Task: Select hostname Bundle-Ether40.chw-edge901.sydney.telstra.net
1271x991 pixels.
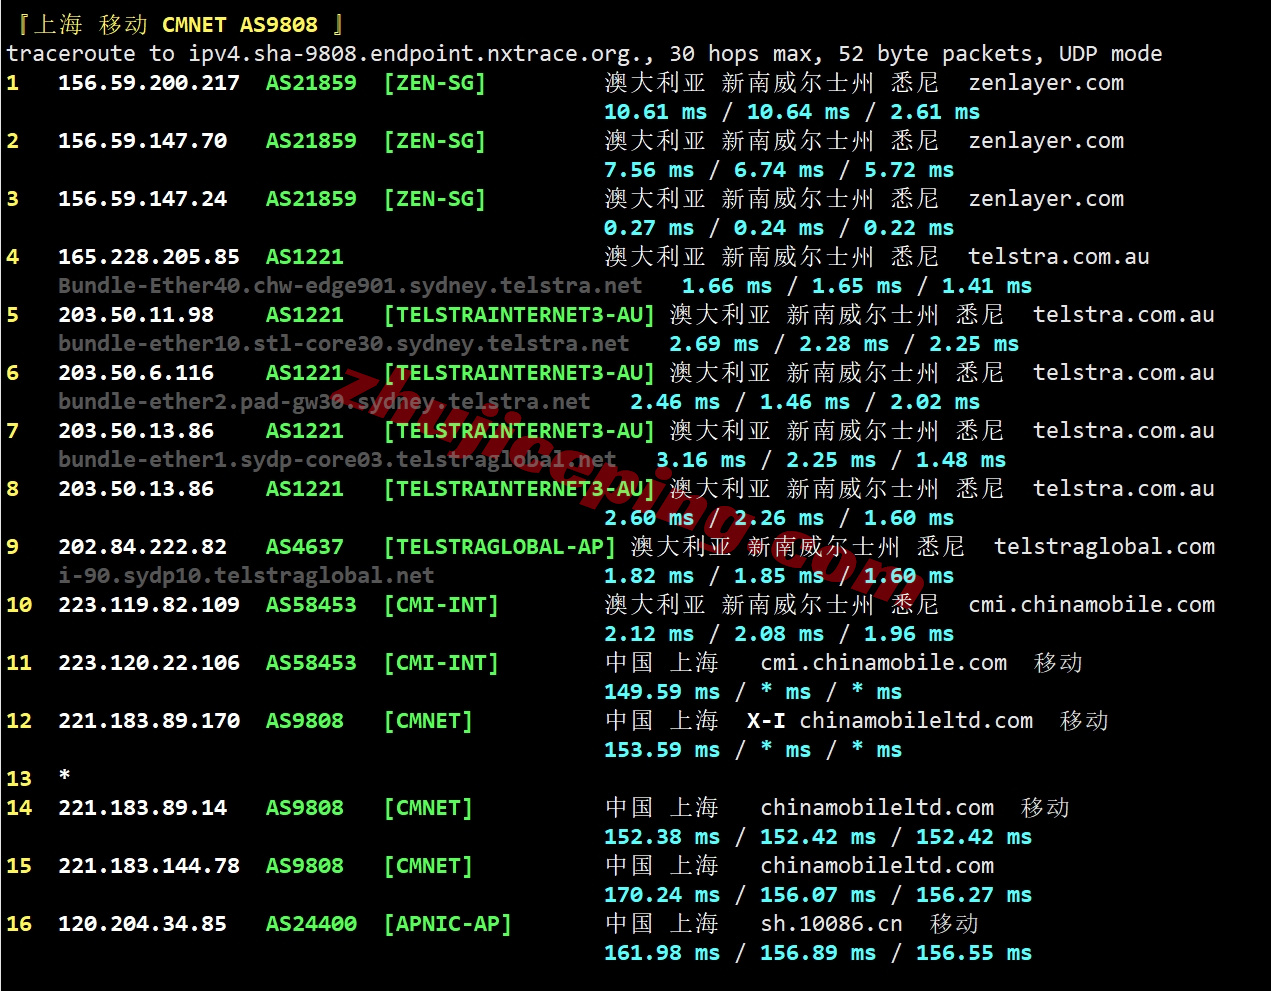Action: 350,286
